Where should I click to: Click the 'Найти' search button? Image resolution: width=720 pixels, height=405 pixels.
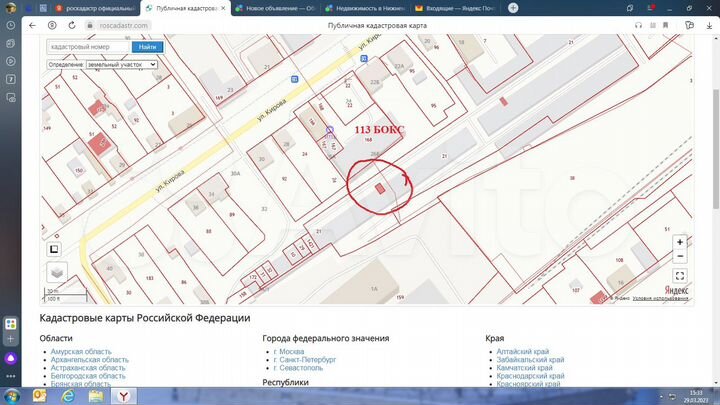click(x=147, y=47)
